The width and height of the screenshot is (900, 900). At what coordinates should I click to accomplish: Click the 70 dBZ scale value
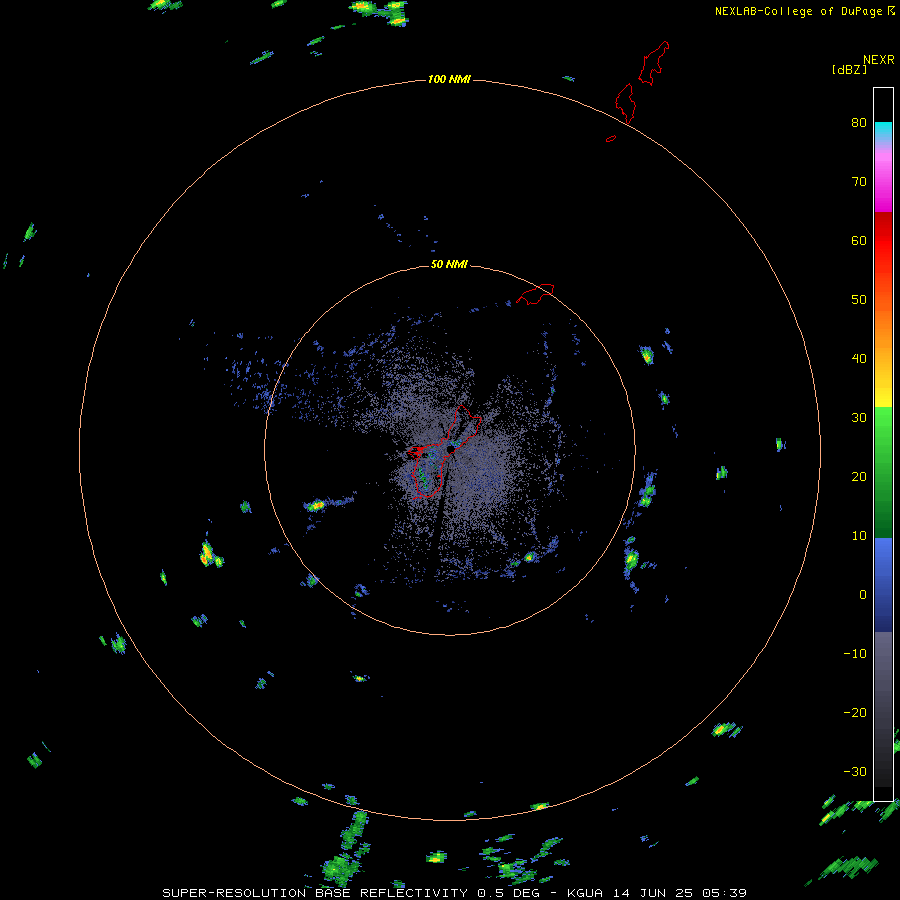click(859, 182)
